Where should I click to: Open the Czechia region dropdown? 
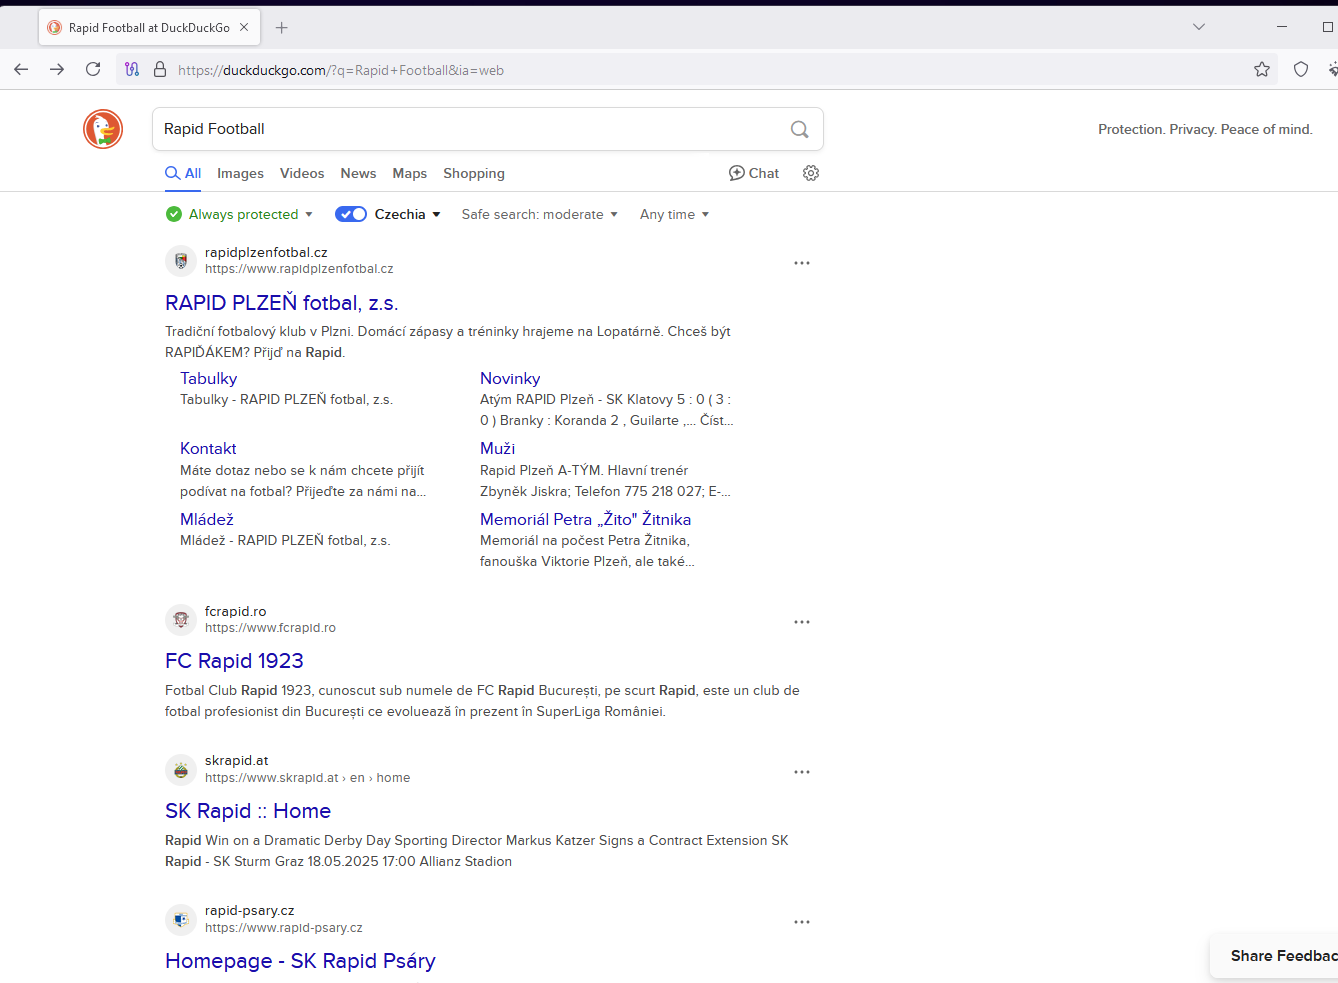coord(408,214)
